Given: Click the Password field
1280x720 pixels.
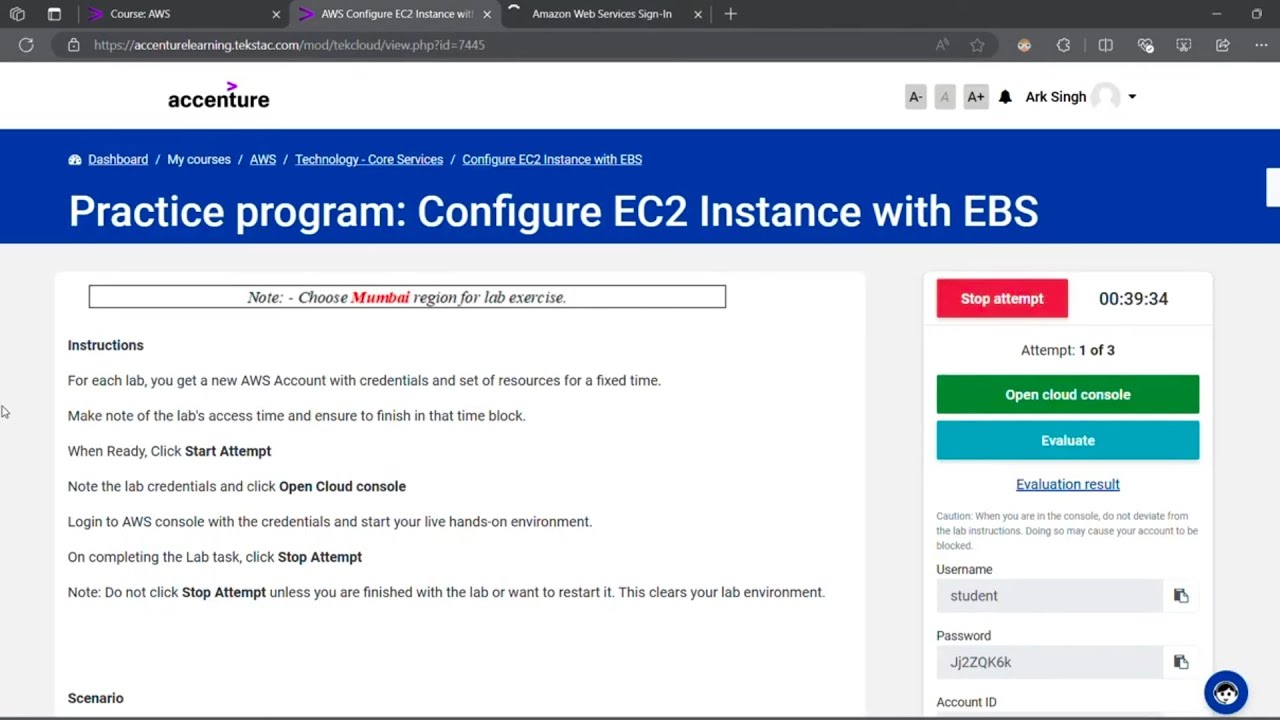Looking at the screenshot, I should (1049, 662).
